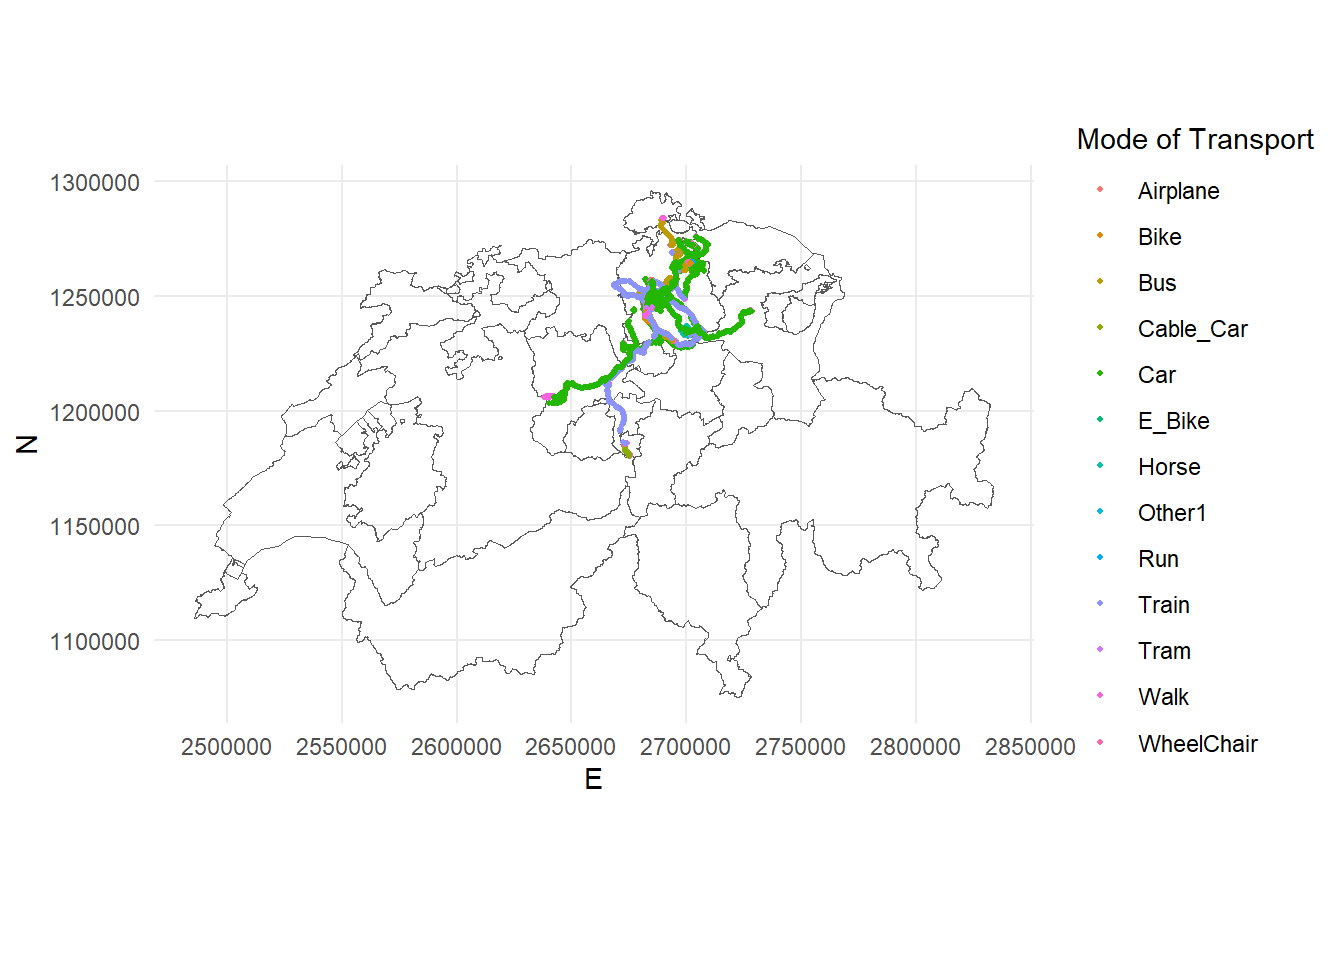
Task: Click the E x-axis title
Action: [x=593, y=779]
